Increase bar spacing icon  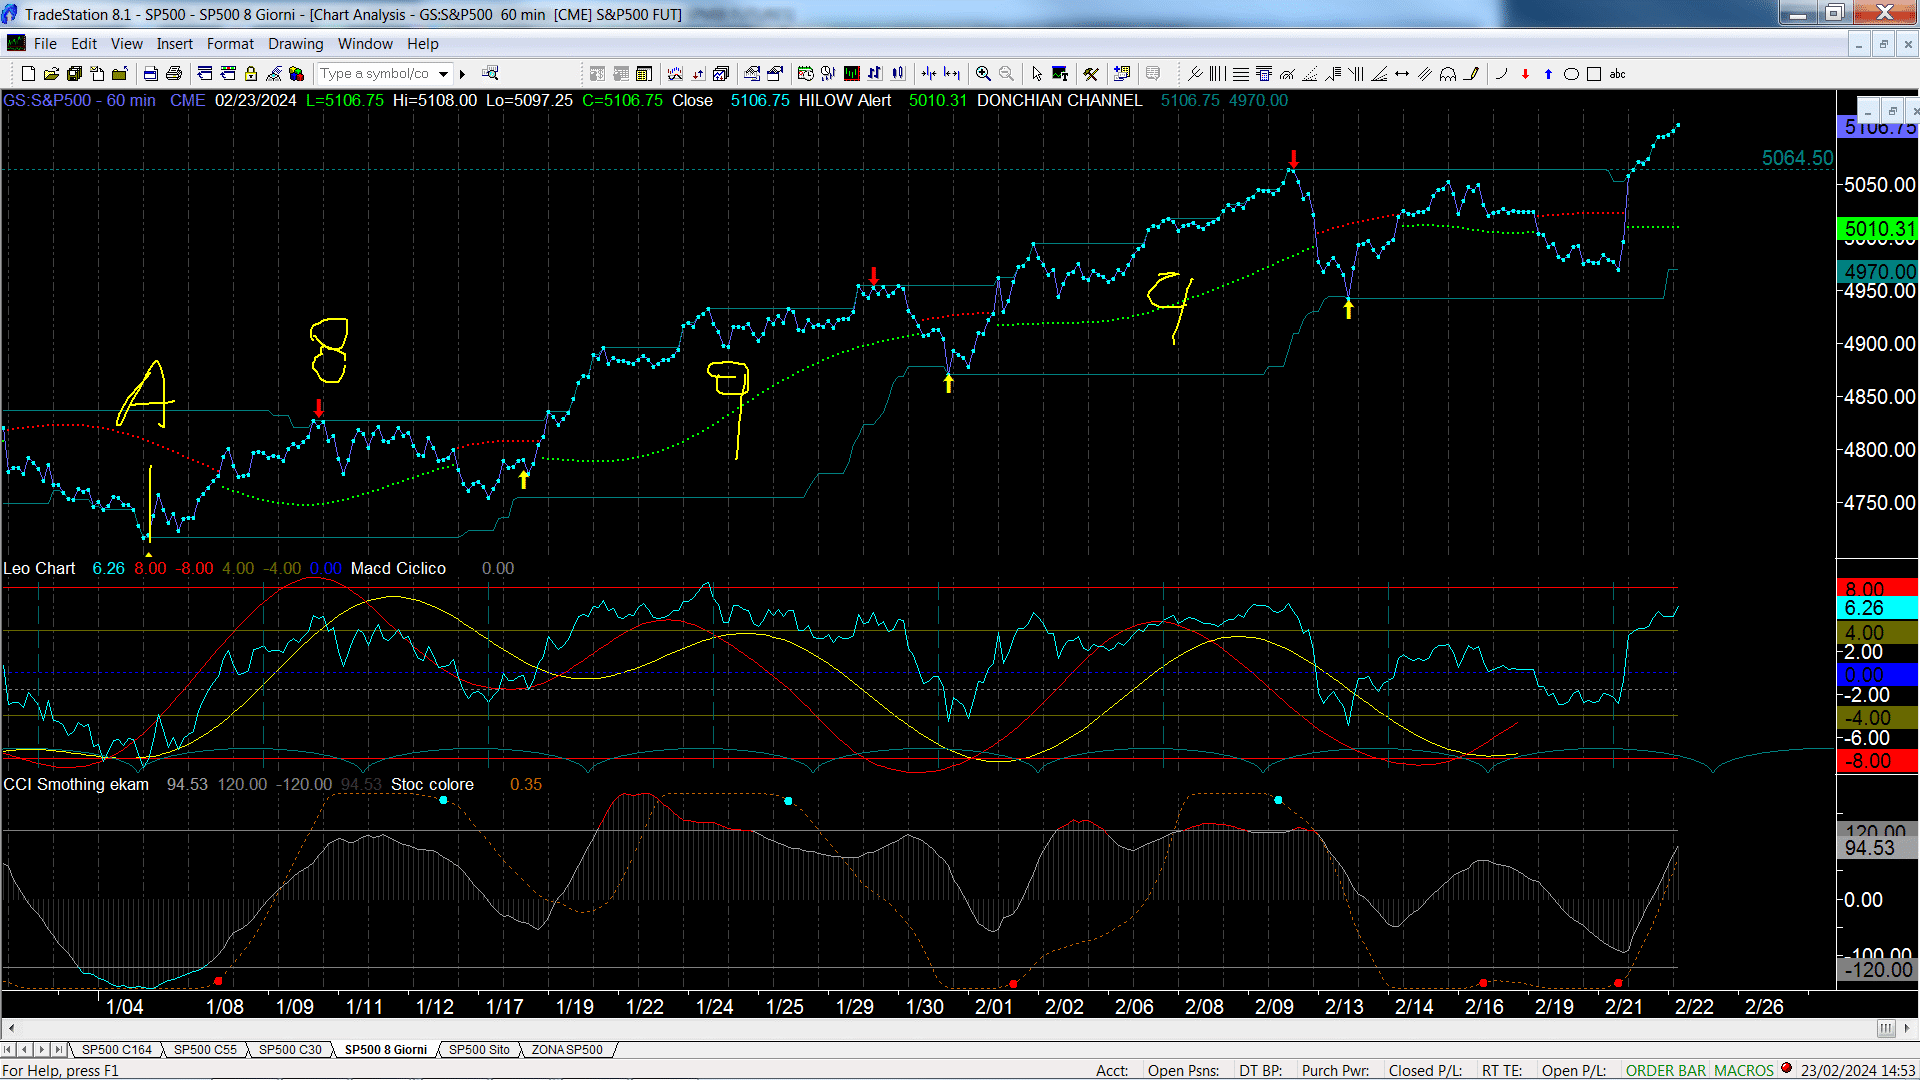[952, 74]
